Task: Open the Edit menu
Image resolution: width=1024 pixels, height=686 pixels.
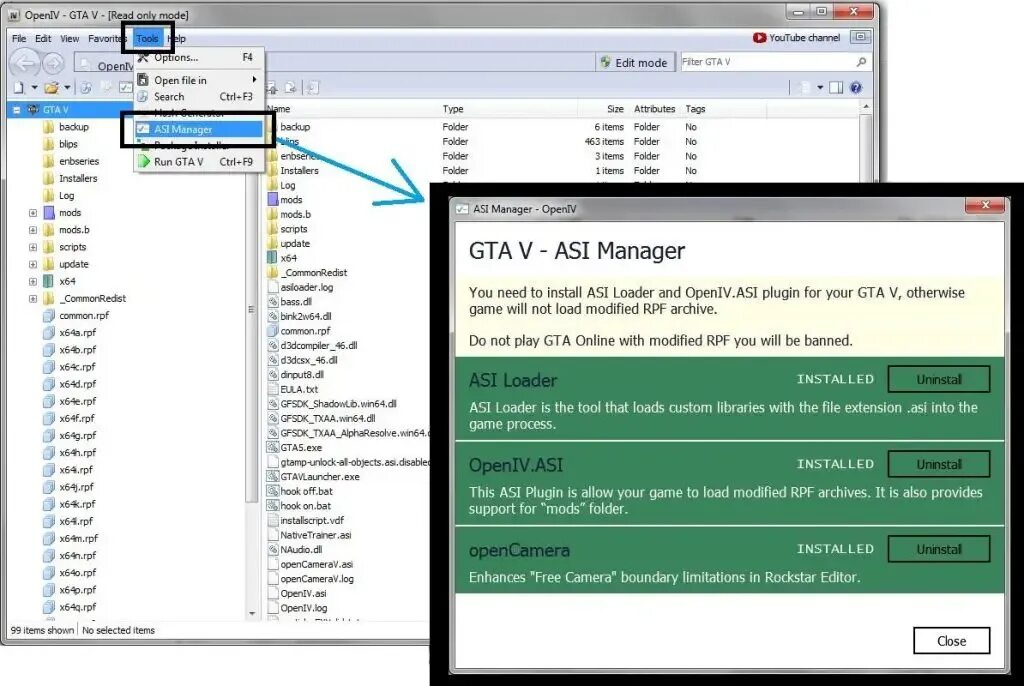Action: point(43,39)
